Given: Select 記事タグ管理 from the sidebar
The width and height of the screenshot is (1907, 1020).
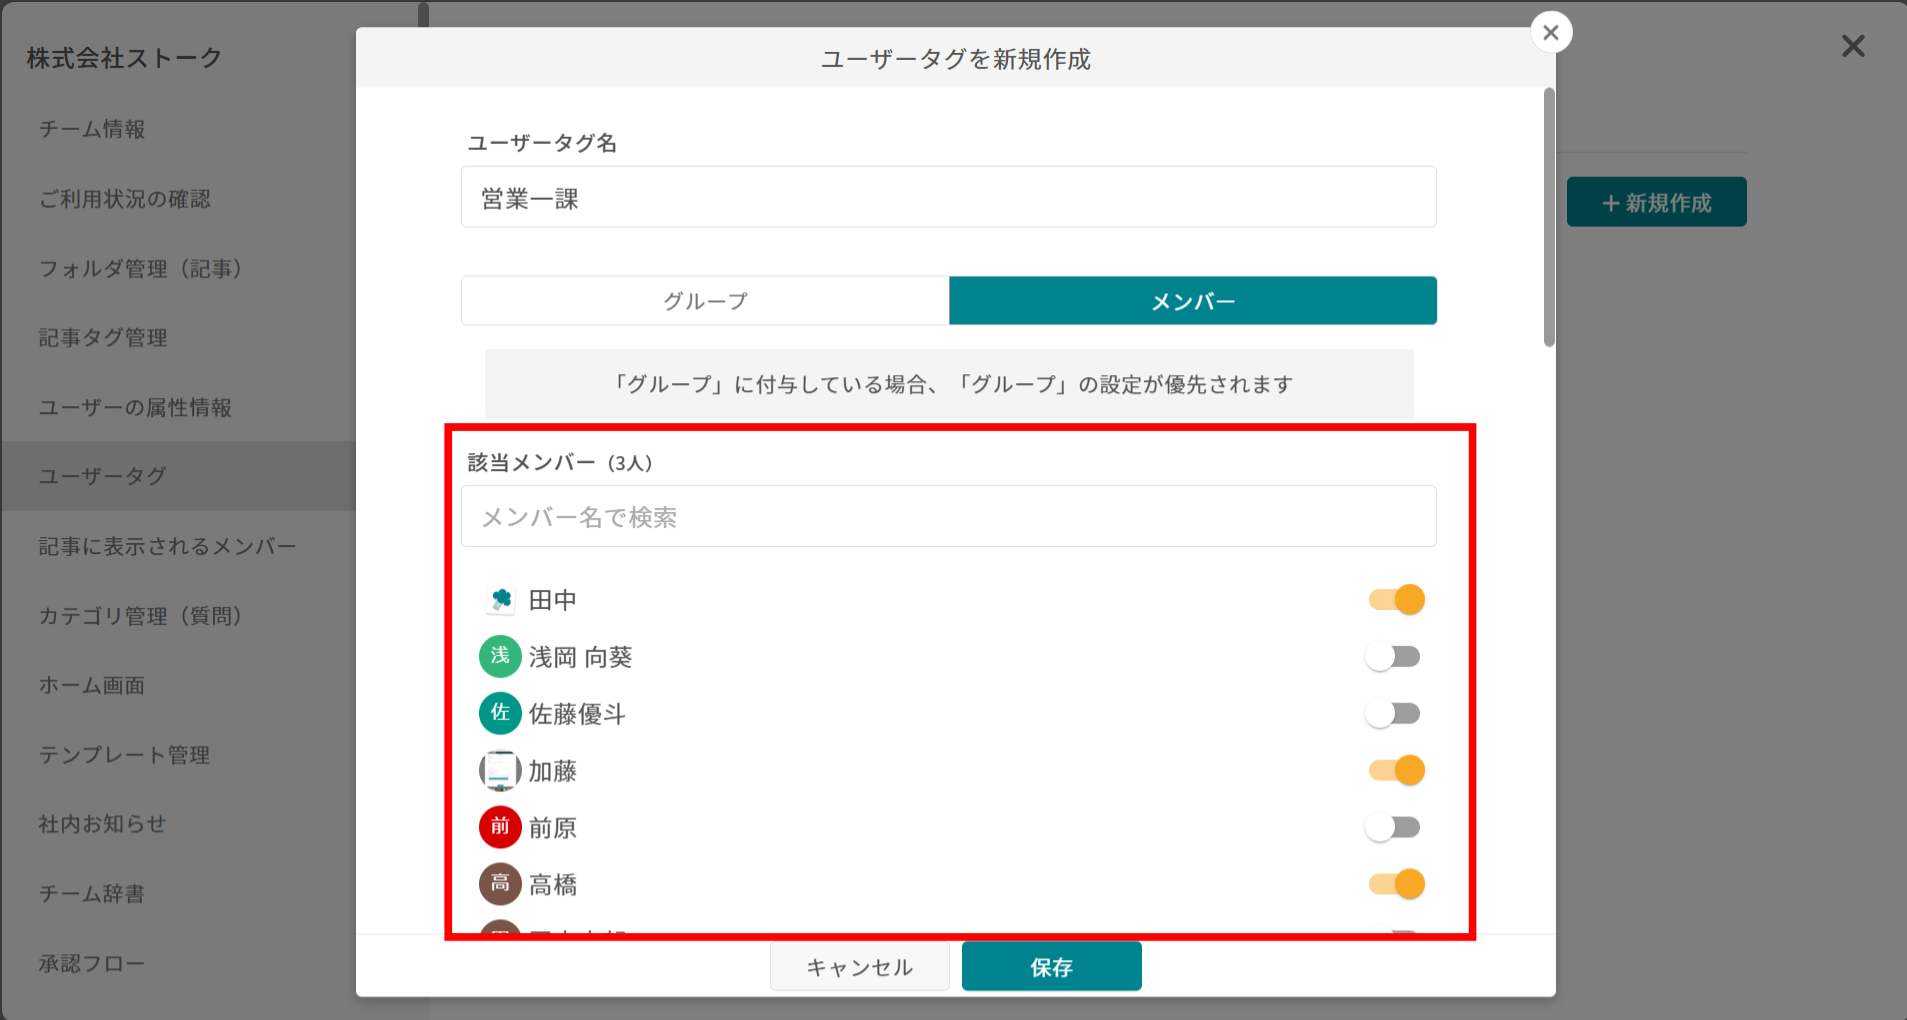Looking at the screenshot, I should [x=101, y=337].
